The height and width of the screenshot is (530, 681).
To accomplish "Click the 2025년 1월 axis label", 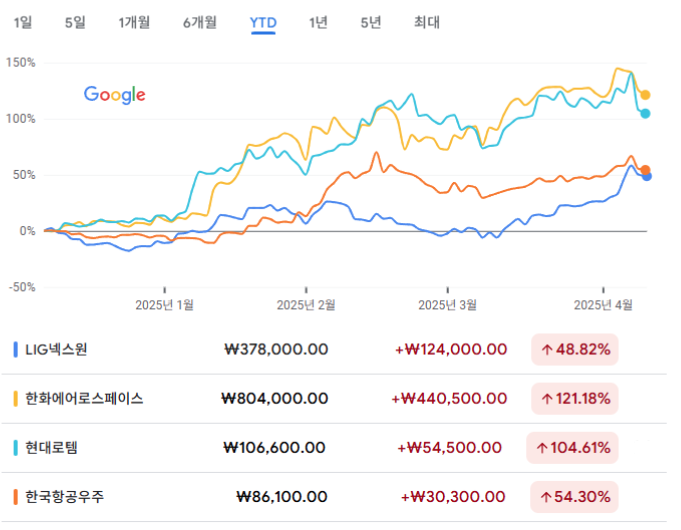I will (x=165, y=305).
